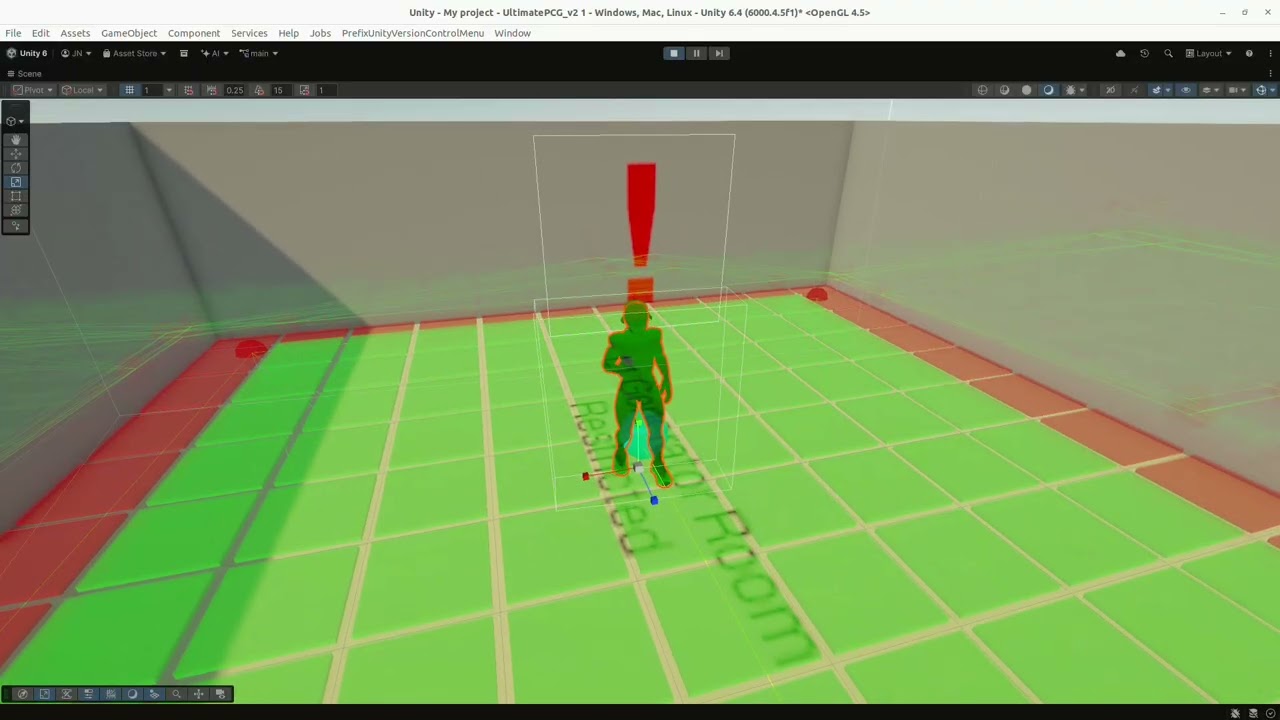1280x720 pixels.
Task: Click the last icon in bottom overlay toolbar
Action: pyautogui.click(x=220, y=694)
